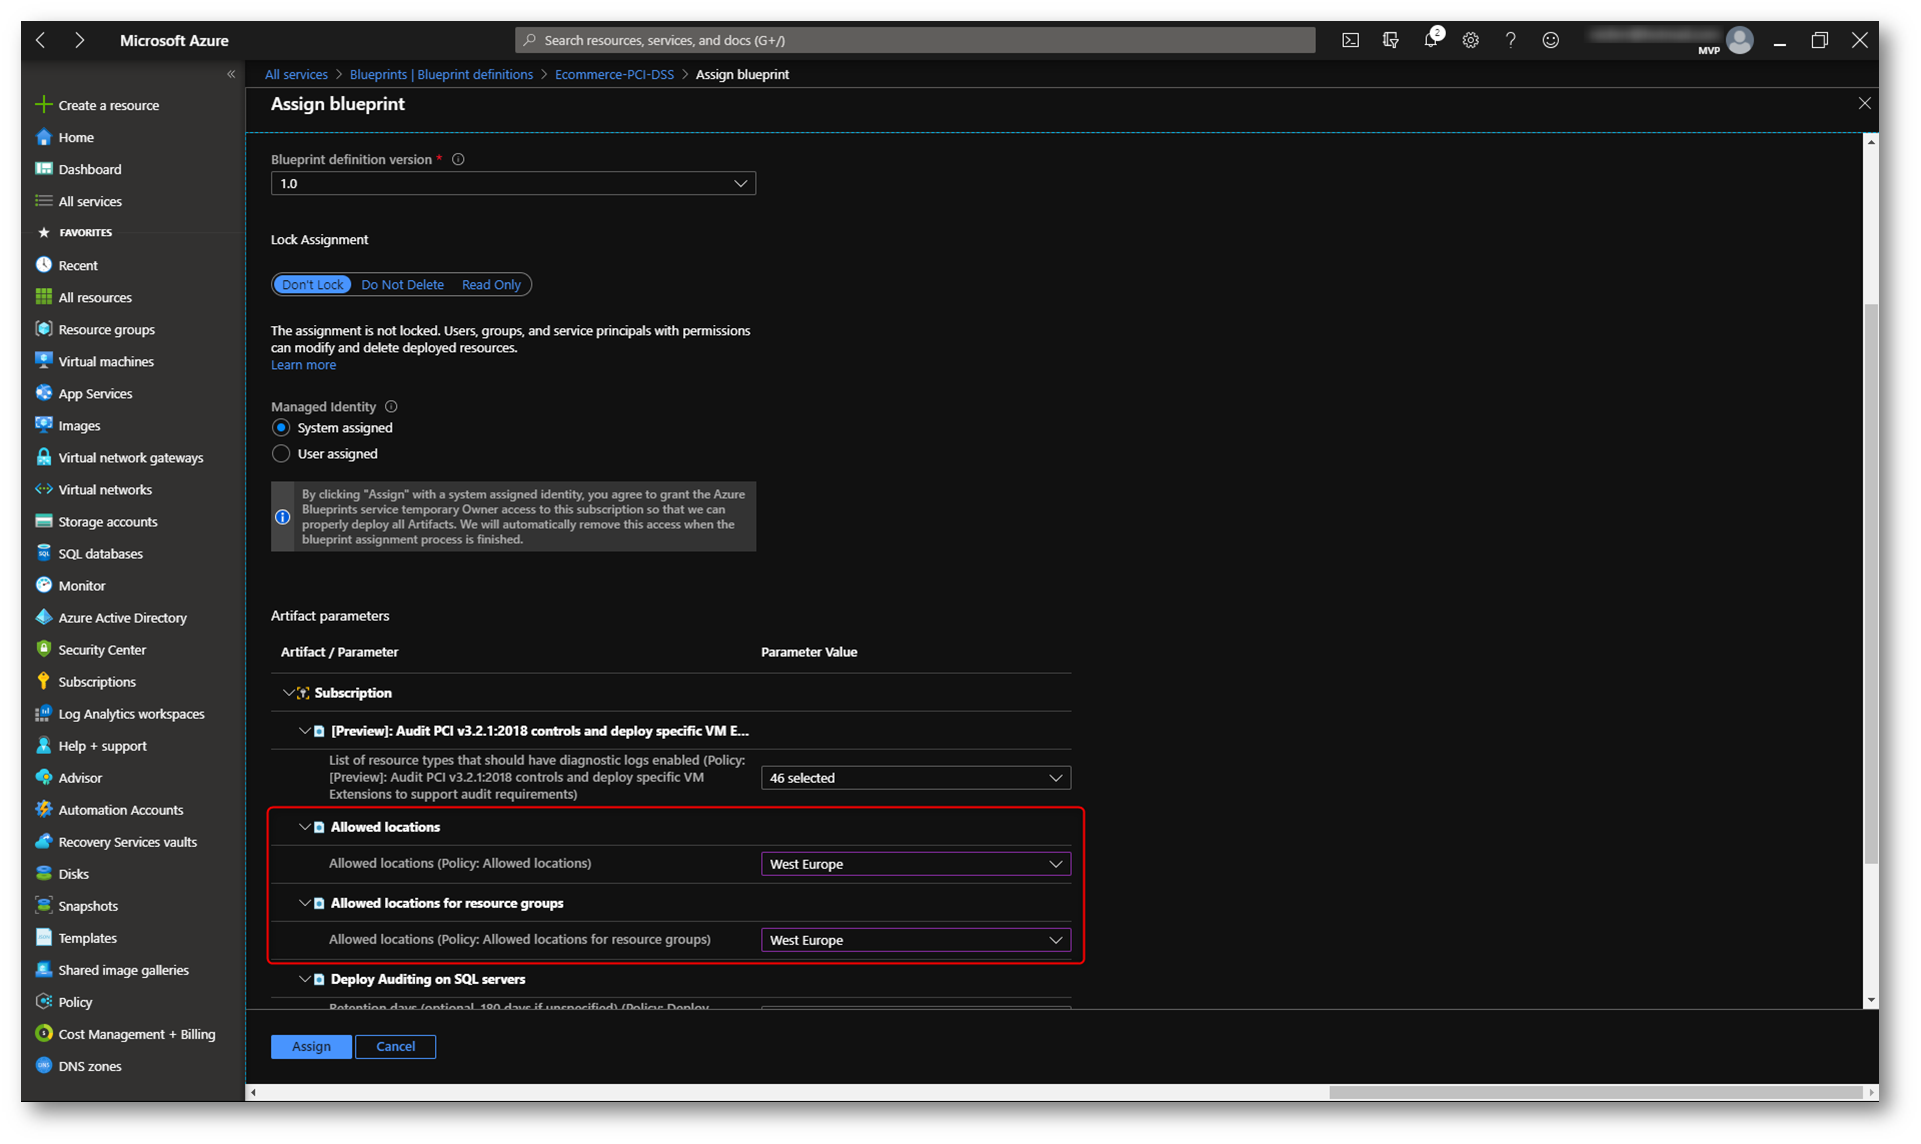Viewport: 1921px width, 1144px height.
Task: Click the feedback smiley icon
Action: pos(1550,40)
